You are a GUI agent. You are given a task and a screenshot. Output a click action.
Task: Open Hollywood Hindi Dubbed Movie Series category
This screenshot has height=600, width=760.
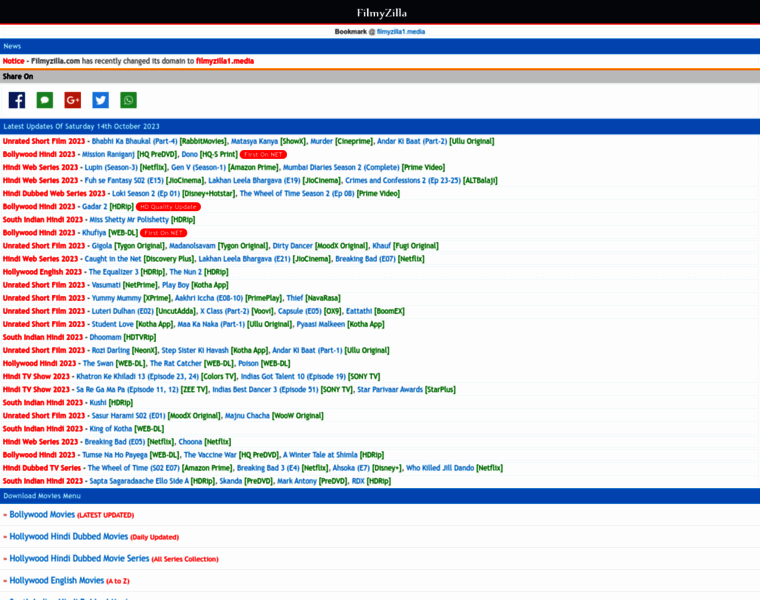(x=79, y=558)
